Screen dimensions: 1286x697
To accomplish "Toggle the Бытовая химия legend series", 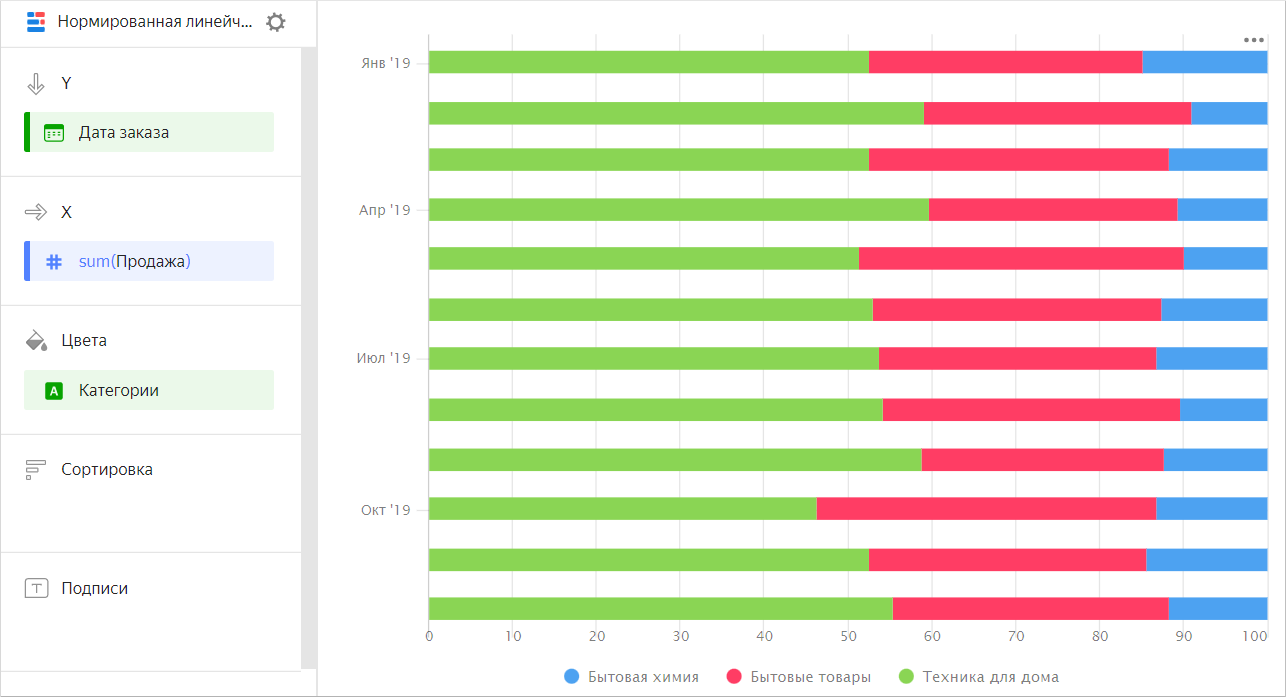I will coord(631,676).
